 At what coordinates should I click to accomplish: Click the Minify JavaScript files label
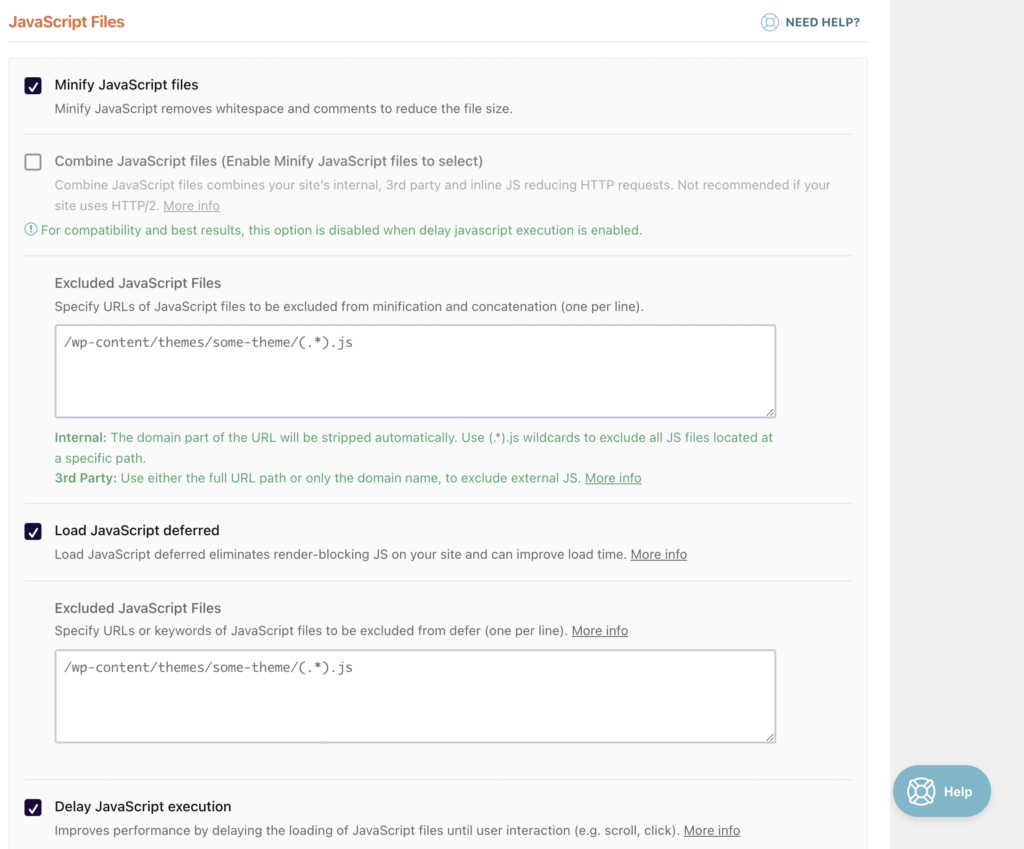(x=127, y=85)
